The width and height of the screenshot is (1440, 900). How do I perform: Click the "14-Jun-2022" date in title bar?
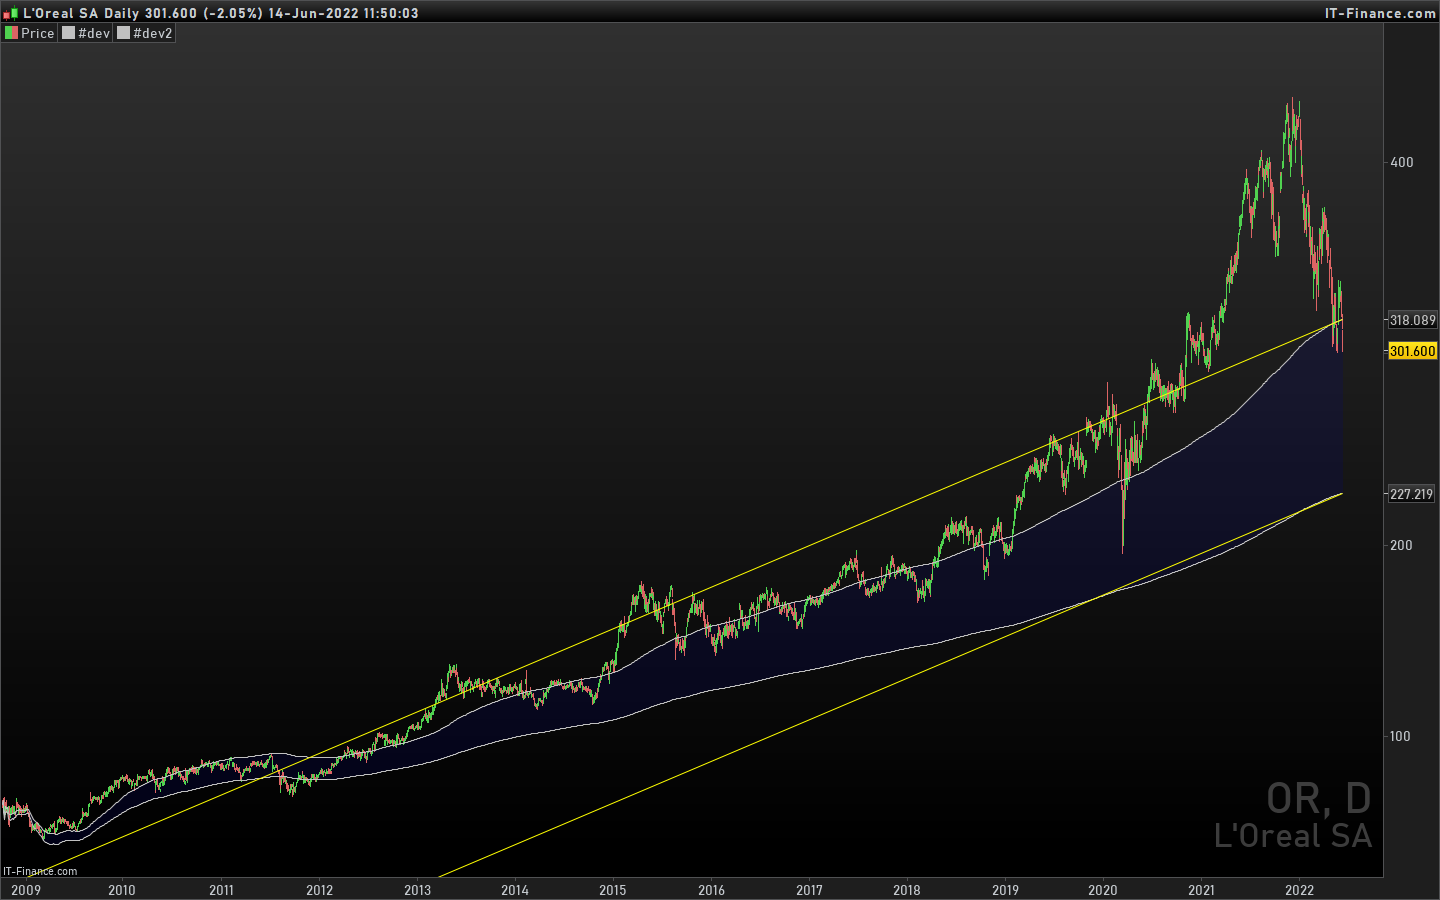[x=313, y=13]
